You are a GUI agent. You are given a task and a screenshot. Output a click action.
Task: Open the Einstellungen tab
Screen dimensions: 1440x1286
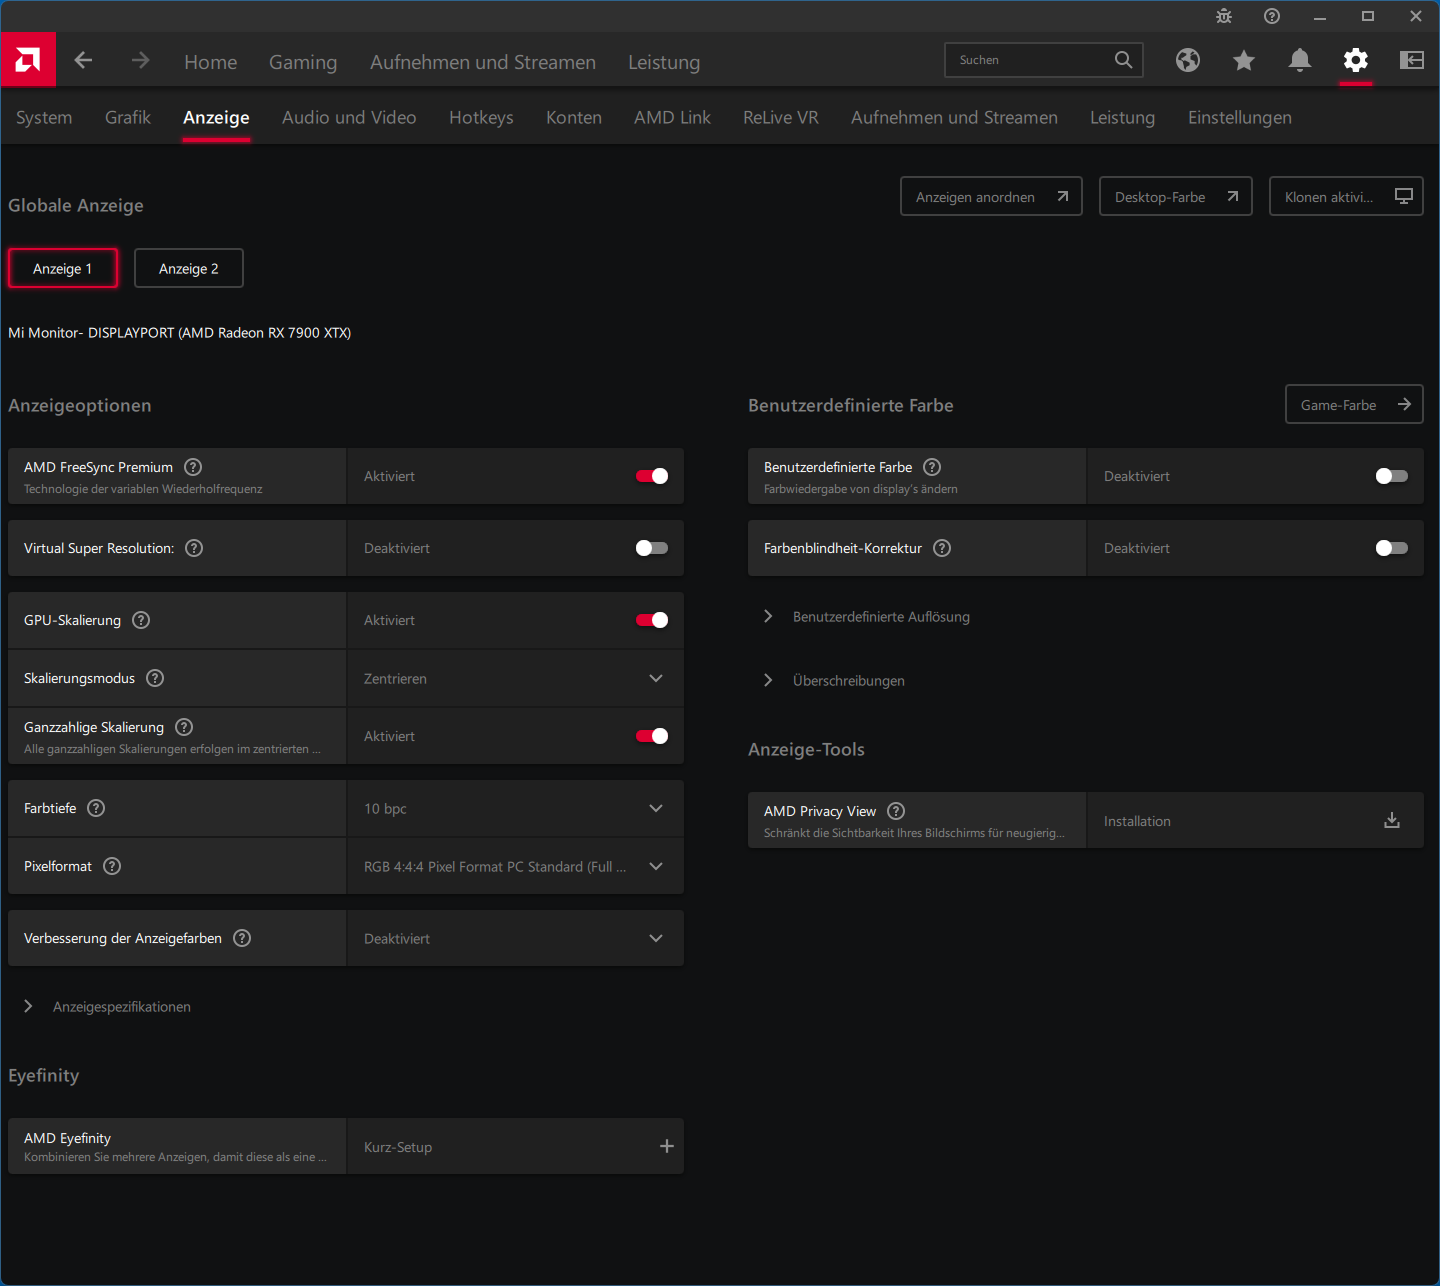tap(1240, 117)
